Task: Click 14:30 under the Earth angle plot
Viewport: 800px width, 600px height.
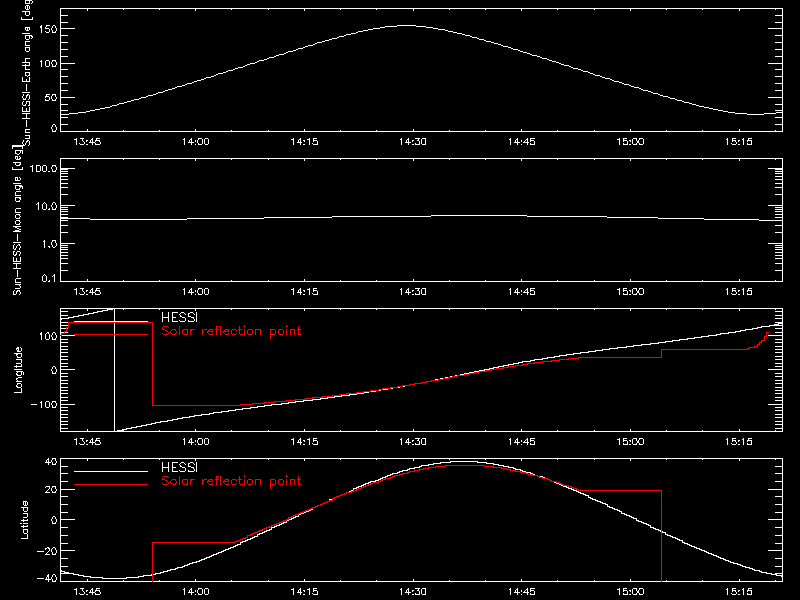Action: (x=412, y=142)
